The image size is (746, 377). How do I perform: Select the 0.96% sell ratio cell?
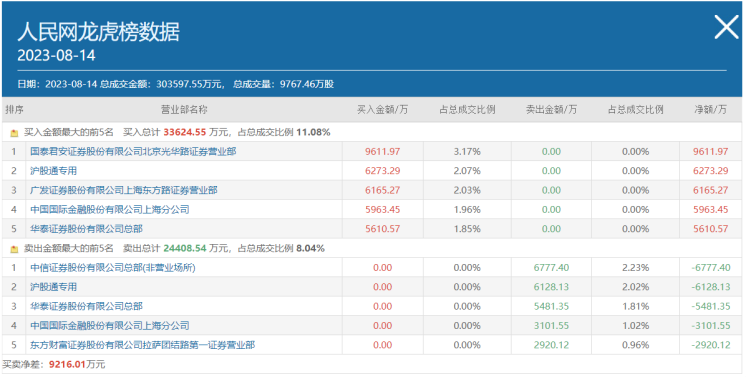tap(635, 345)
